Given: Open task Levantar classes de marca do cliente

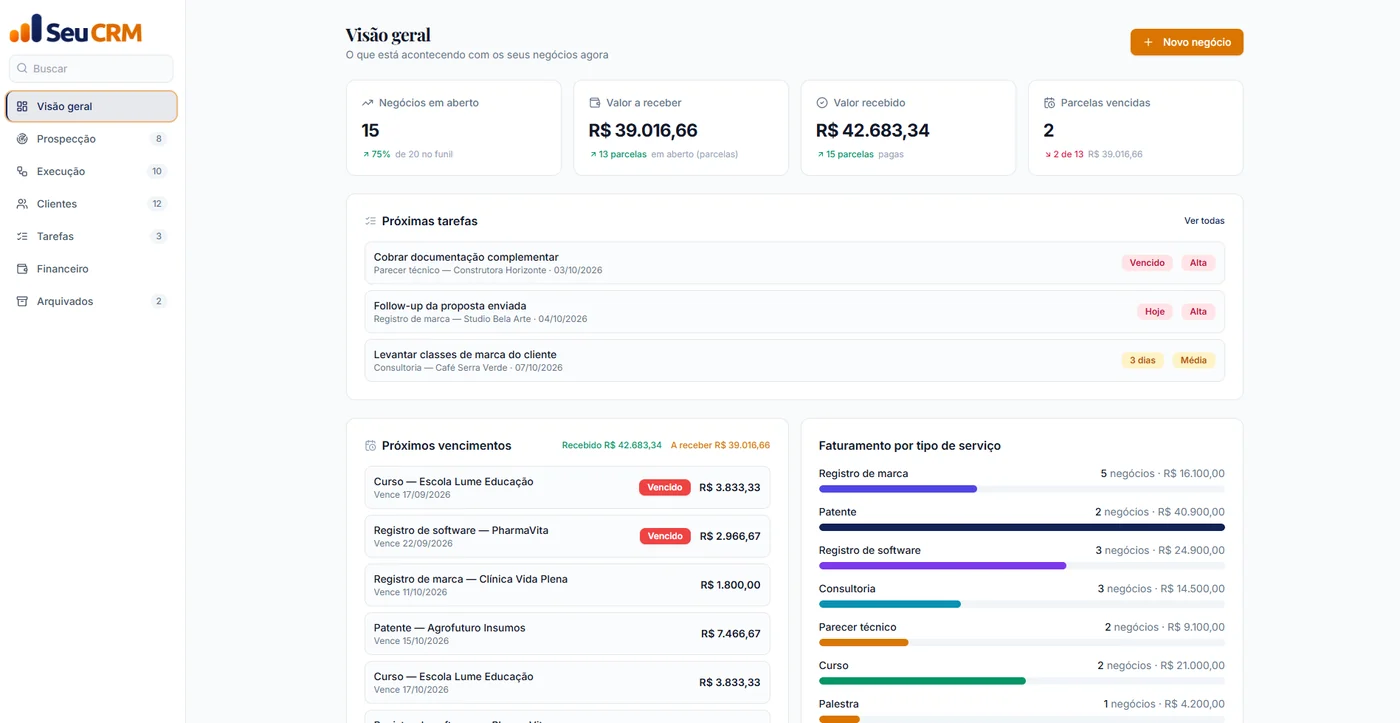Looking at the screenshot, I should pyautogui.click(x=794, y=360).
